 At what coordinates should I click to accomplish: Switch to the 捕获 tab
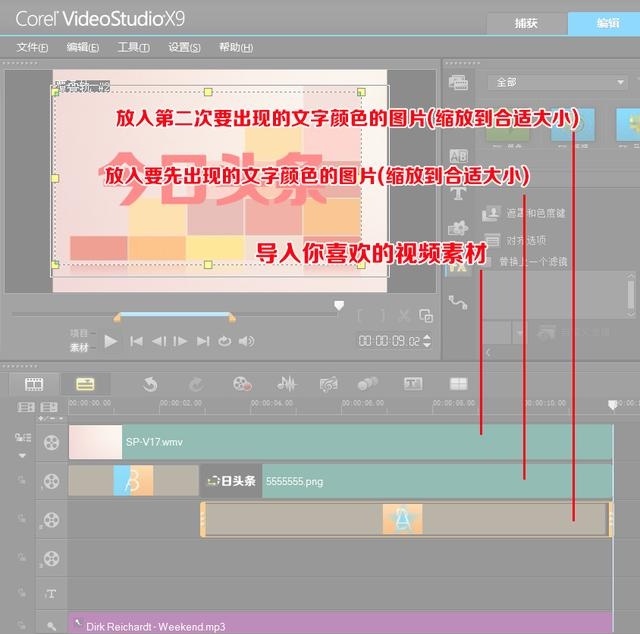coord(526,23)
